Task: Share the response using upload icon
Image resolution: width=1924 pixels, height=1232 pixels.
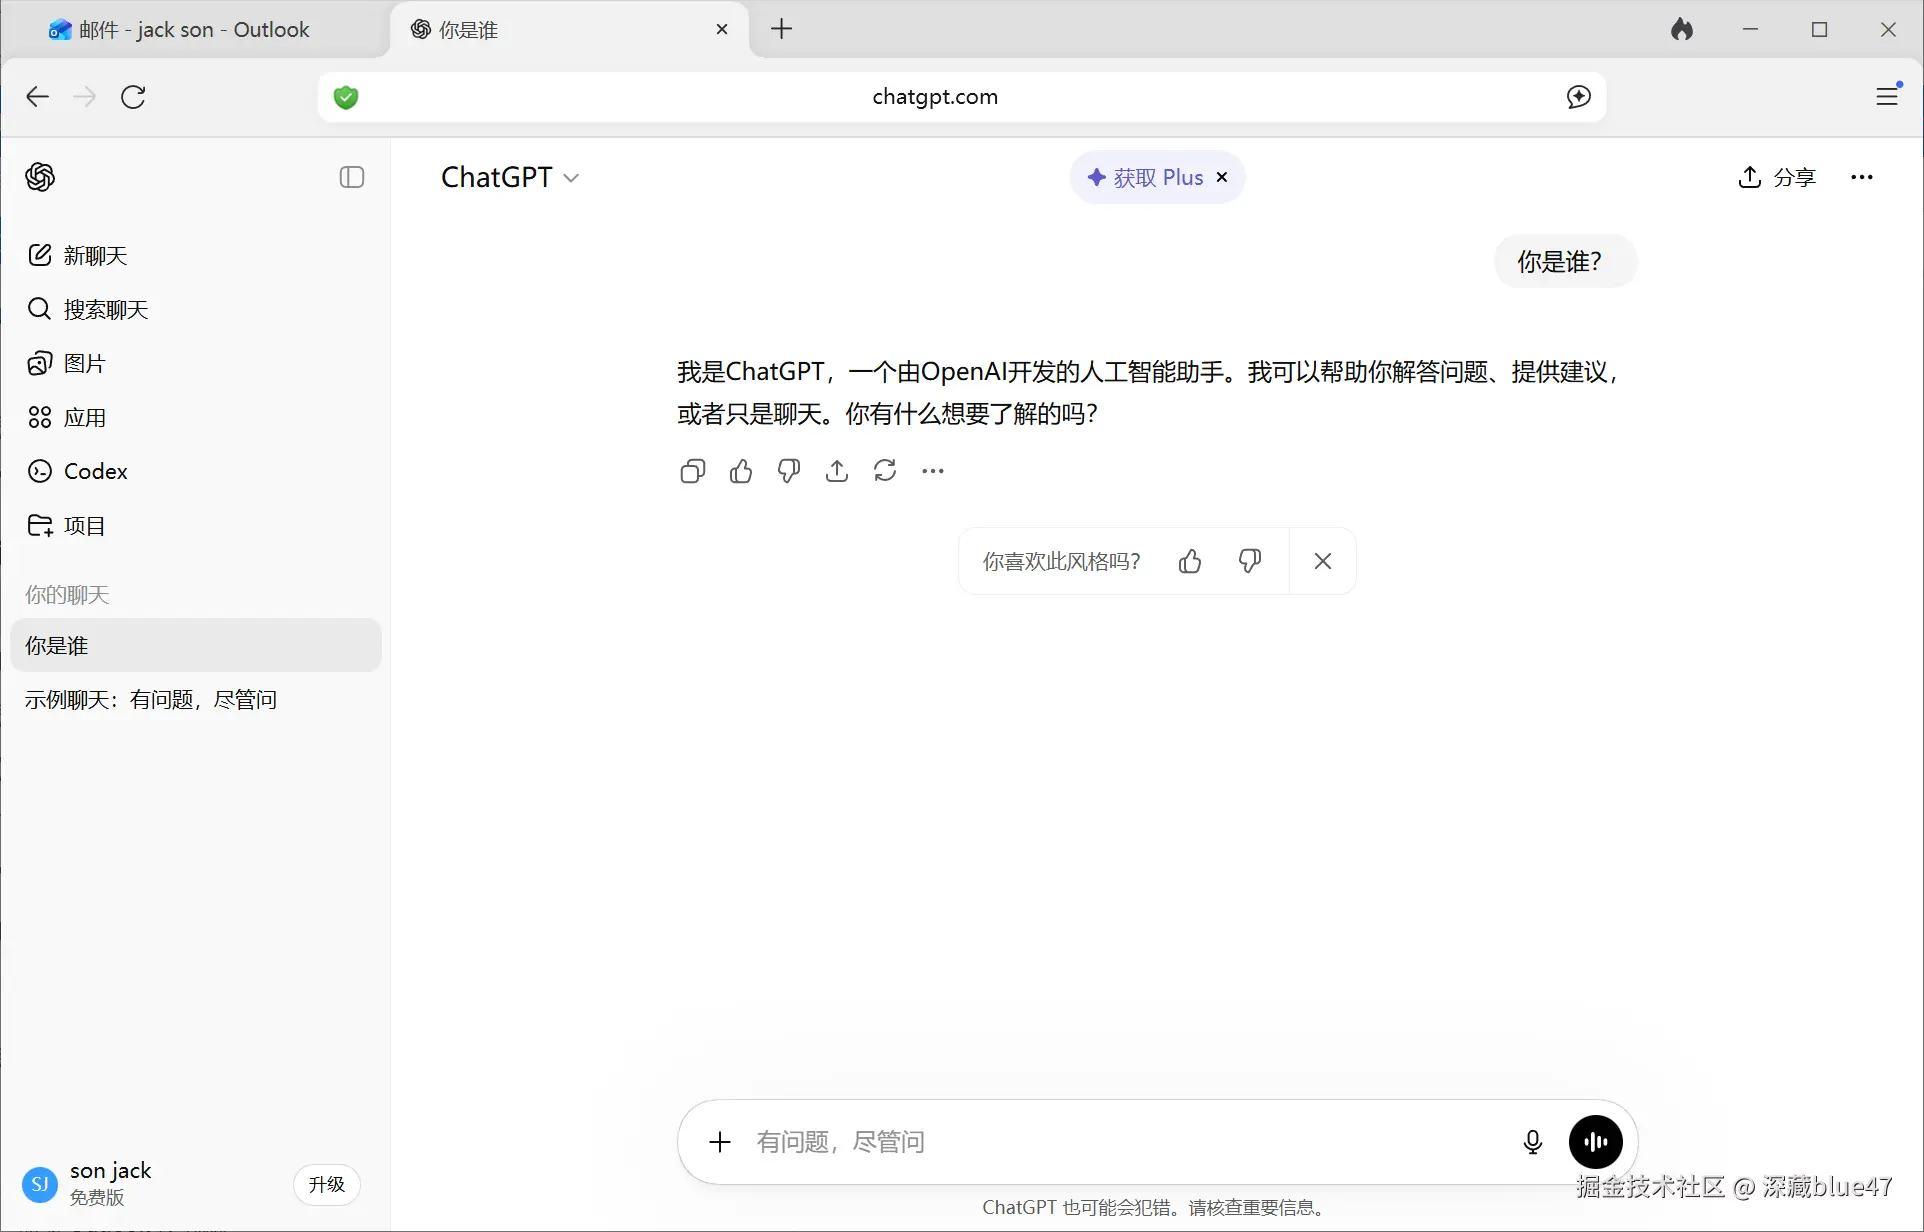Action: pyautogui.click(x=836, y=471)
